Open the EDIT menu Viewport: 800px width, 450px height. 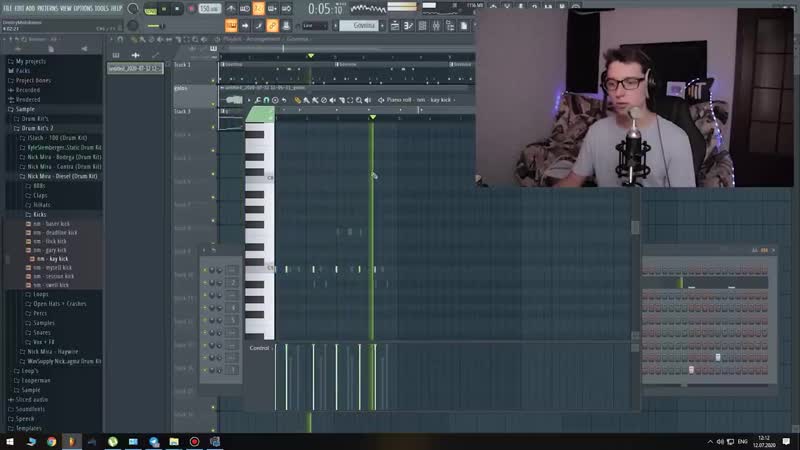tap(18, 9)
